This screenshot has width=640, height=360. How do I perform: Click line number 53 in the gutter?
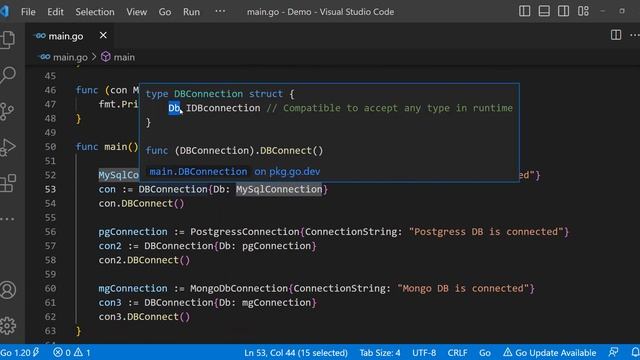50,189
